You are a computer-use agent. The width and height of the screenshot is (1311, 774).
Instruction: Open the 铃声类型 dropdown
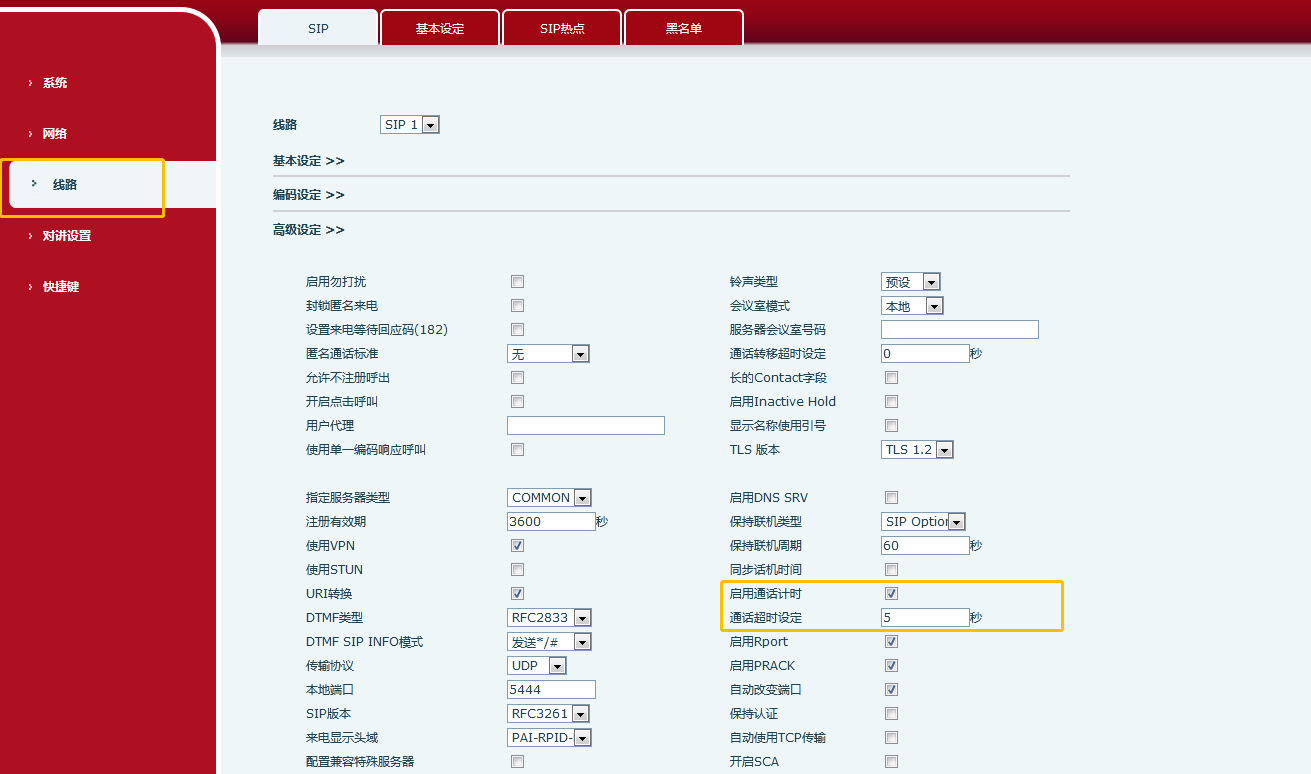point(910,282)
